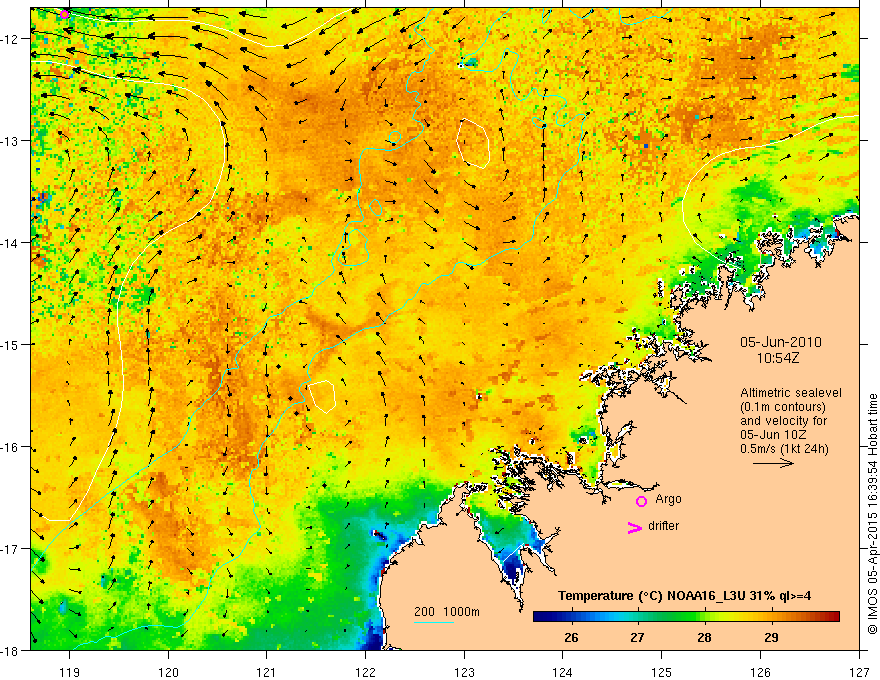Viewport: 880px width, 680px height.
Task: Click latitude axis label -18
Action: 12,650
